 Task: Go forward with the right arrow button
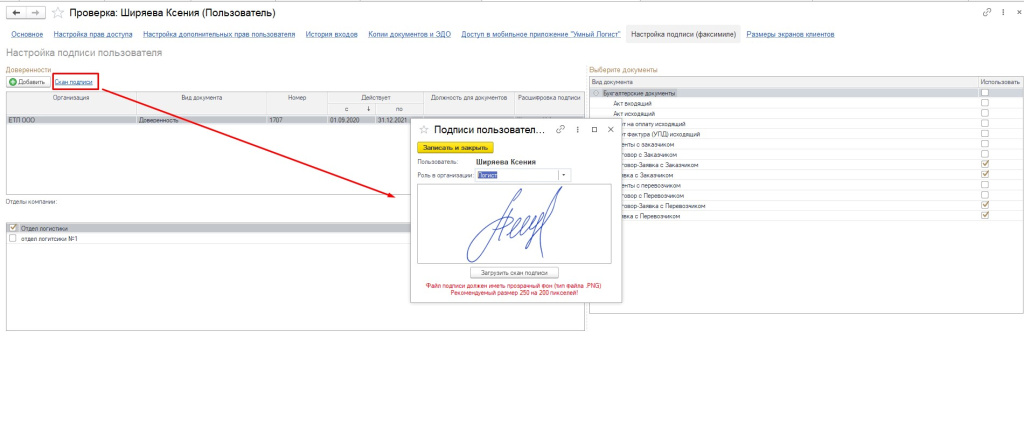point(36,12)
